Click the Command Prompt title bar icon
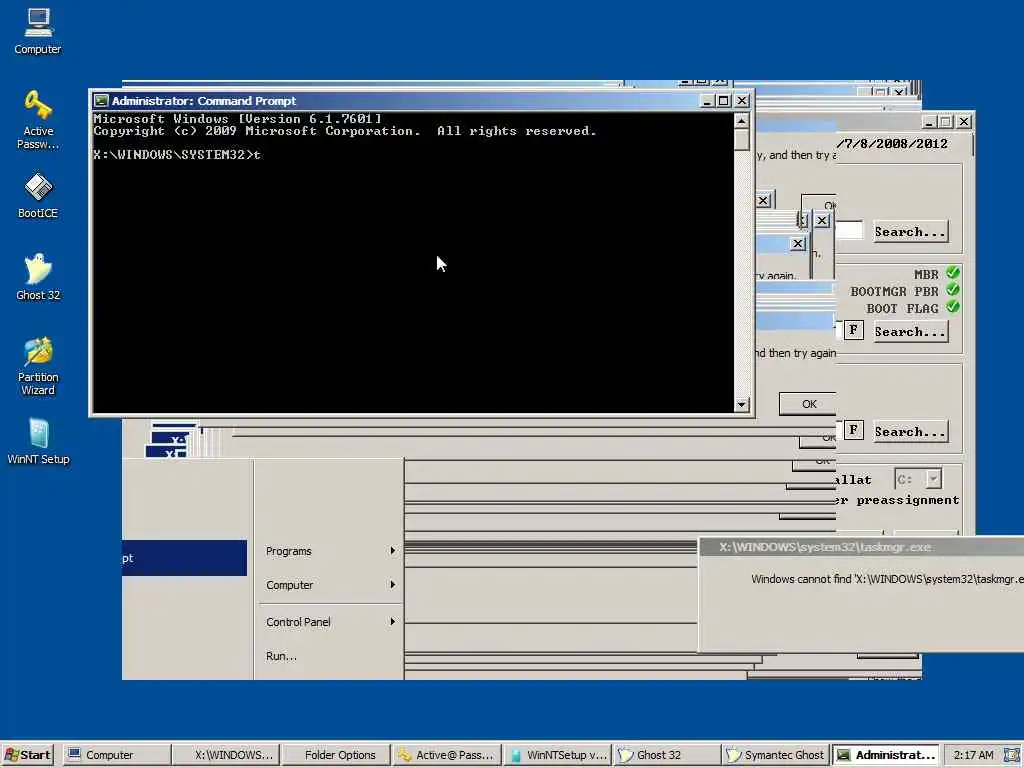 [101, 101]
